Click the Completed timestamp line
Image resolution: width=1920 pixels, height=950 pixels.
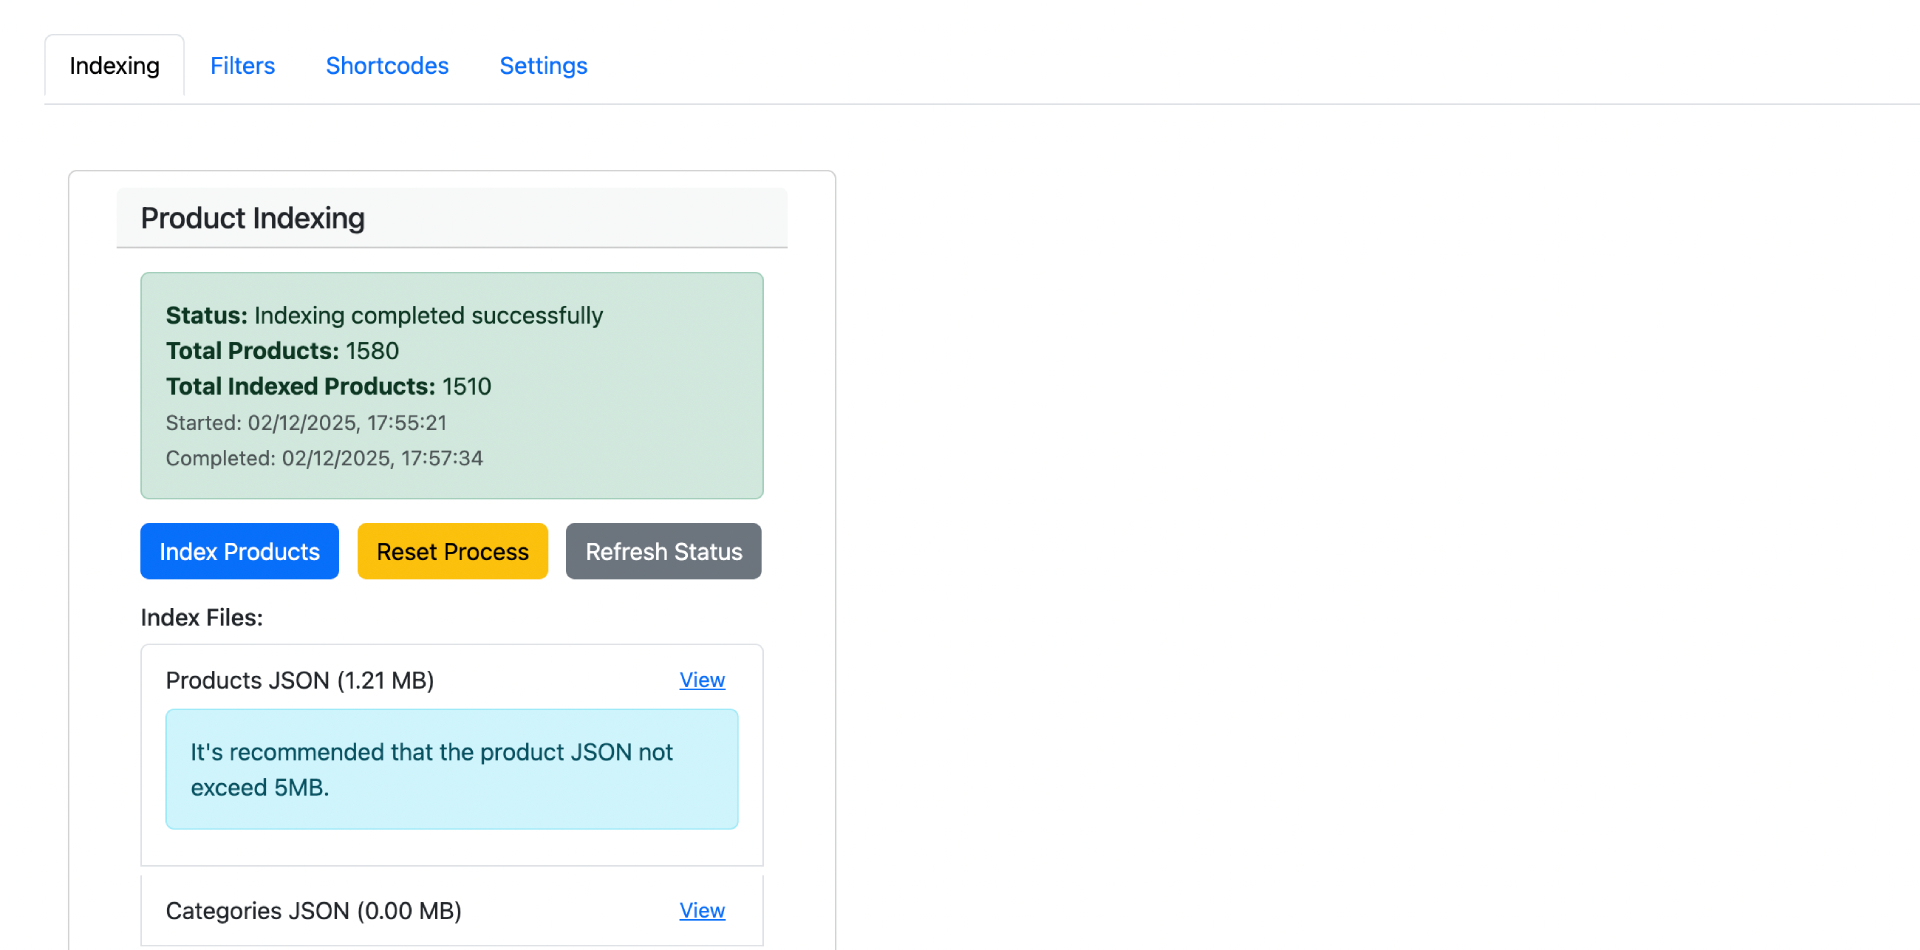[x=324, y=458]
